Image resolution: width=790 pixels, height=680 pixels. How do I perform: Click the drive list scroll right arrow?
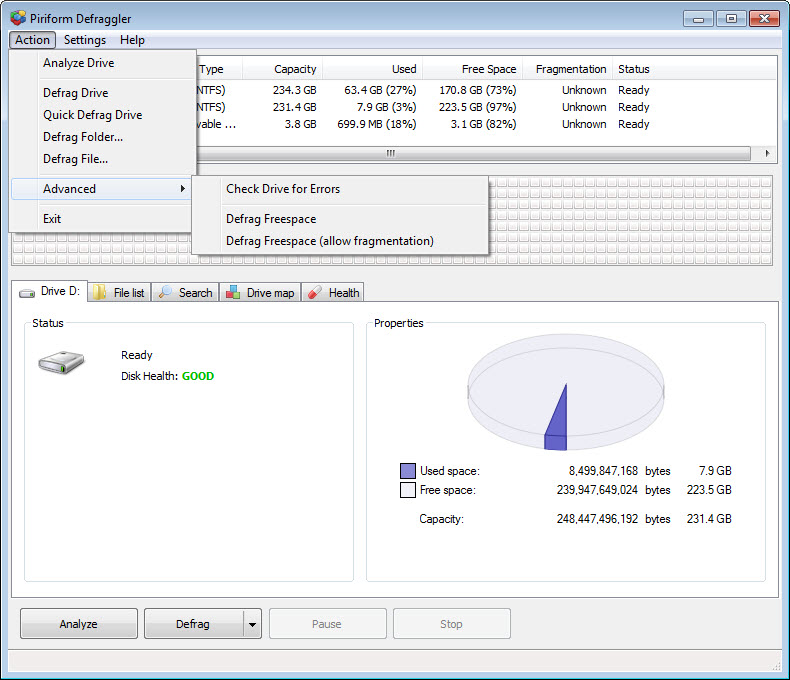767,153
